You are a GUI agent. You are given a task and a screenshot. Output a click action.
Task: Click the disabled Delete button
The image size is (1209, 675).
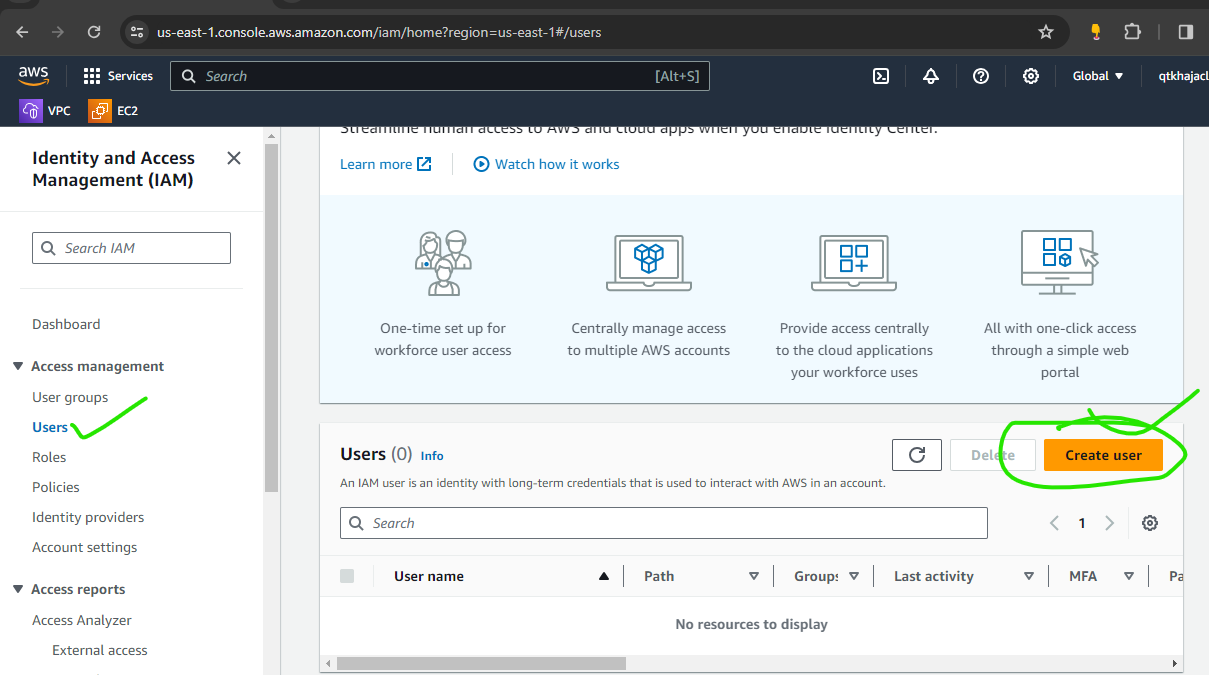pos(993,455)
